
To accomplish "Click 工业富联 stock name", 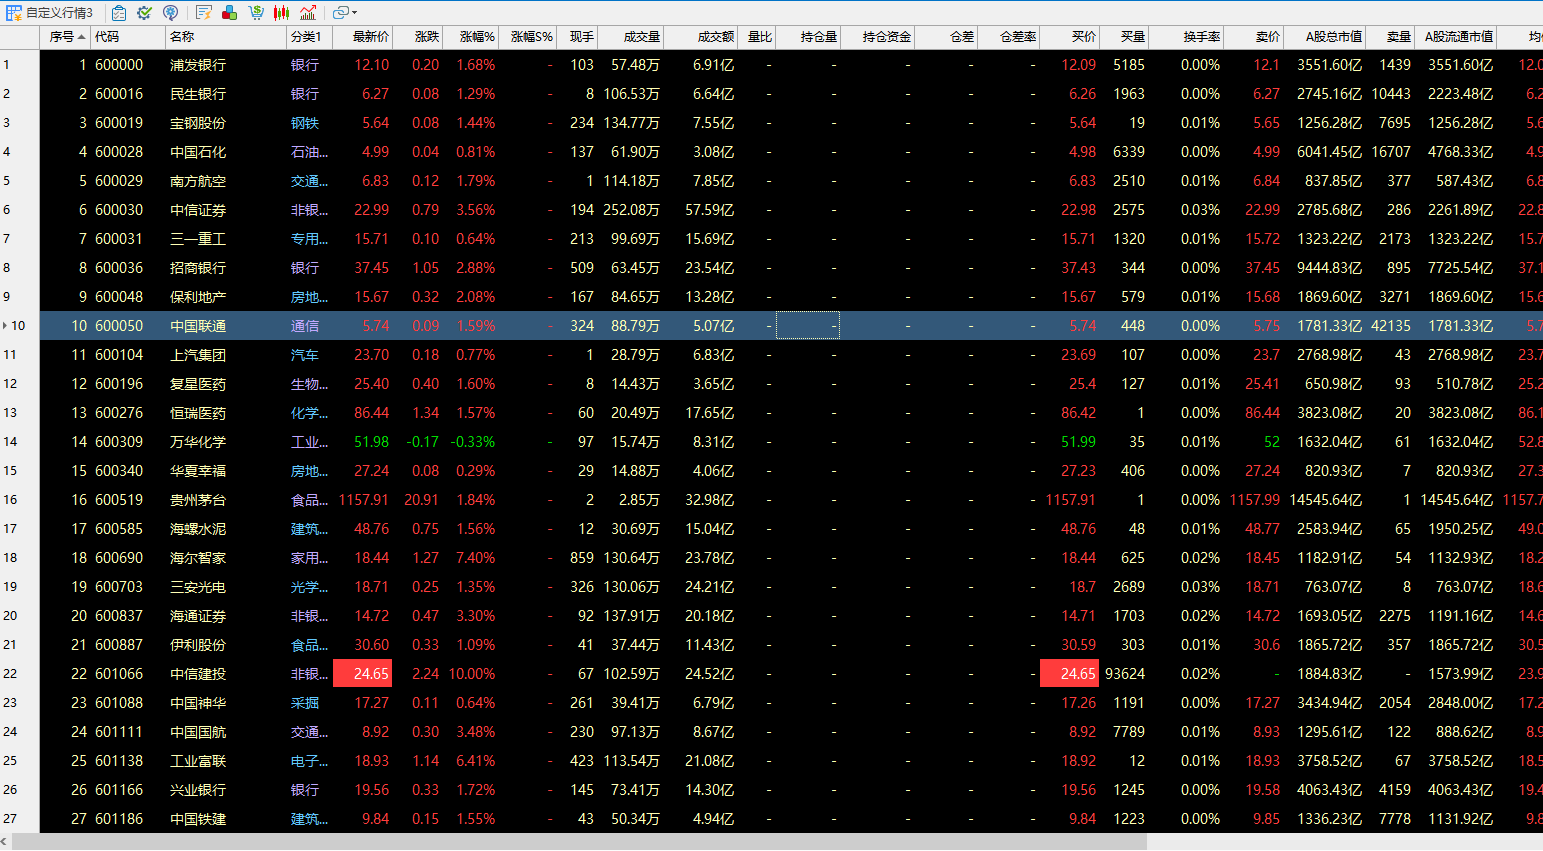I will pos(198,761).
